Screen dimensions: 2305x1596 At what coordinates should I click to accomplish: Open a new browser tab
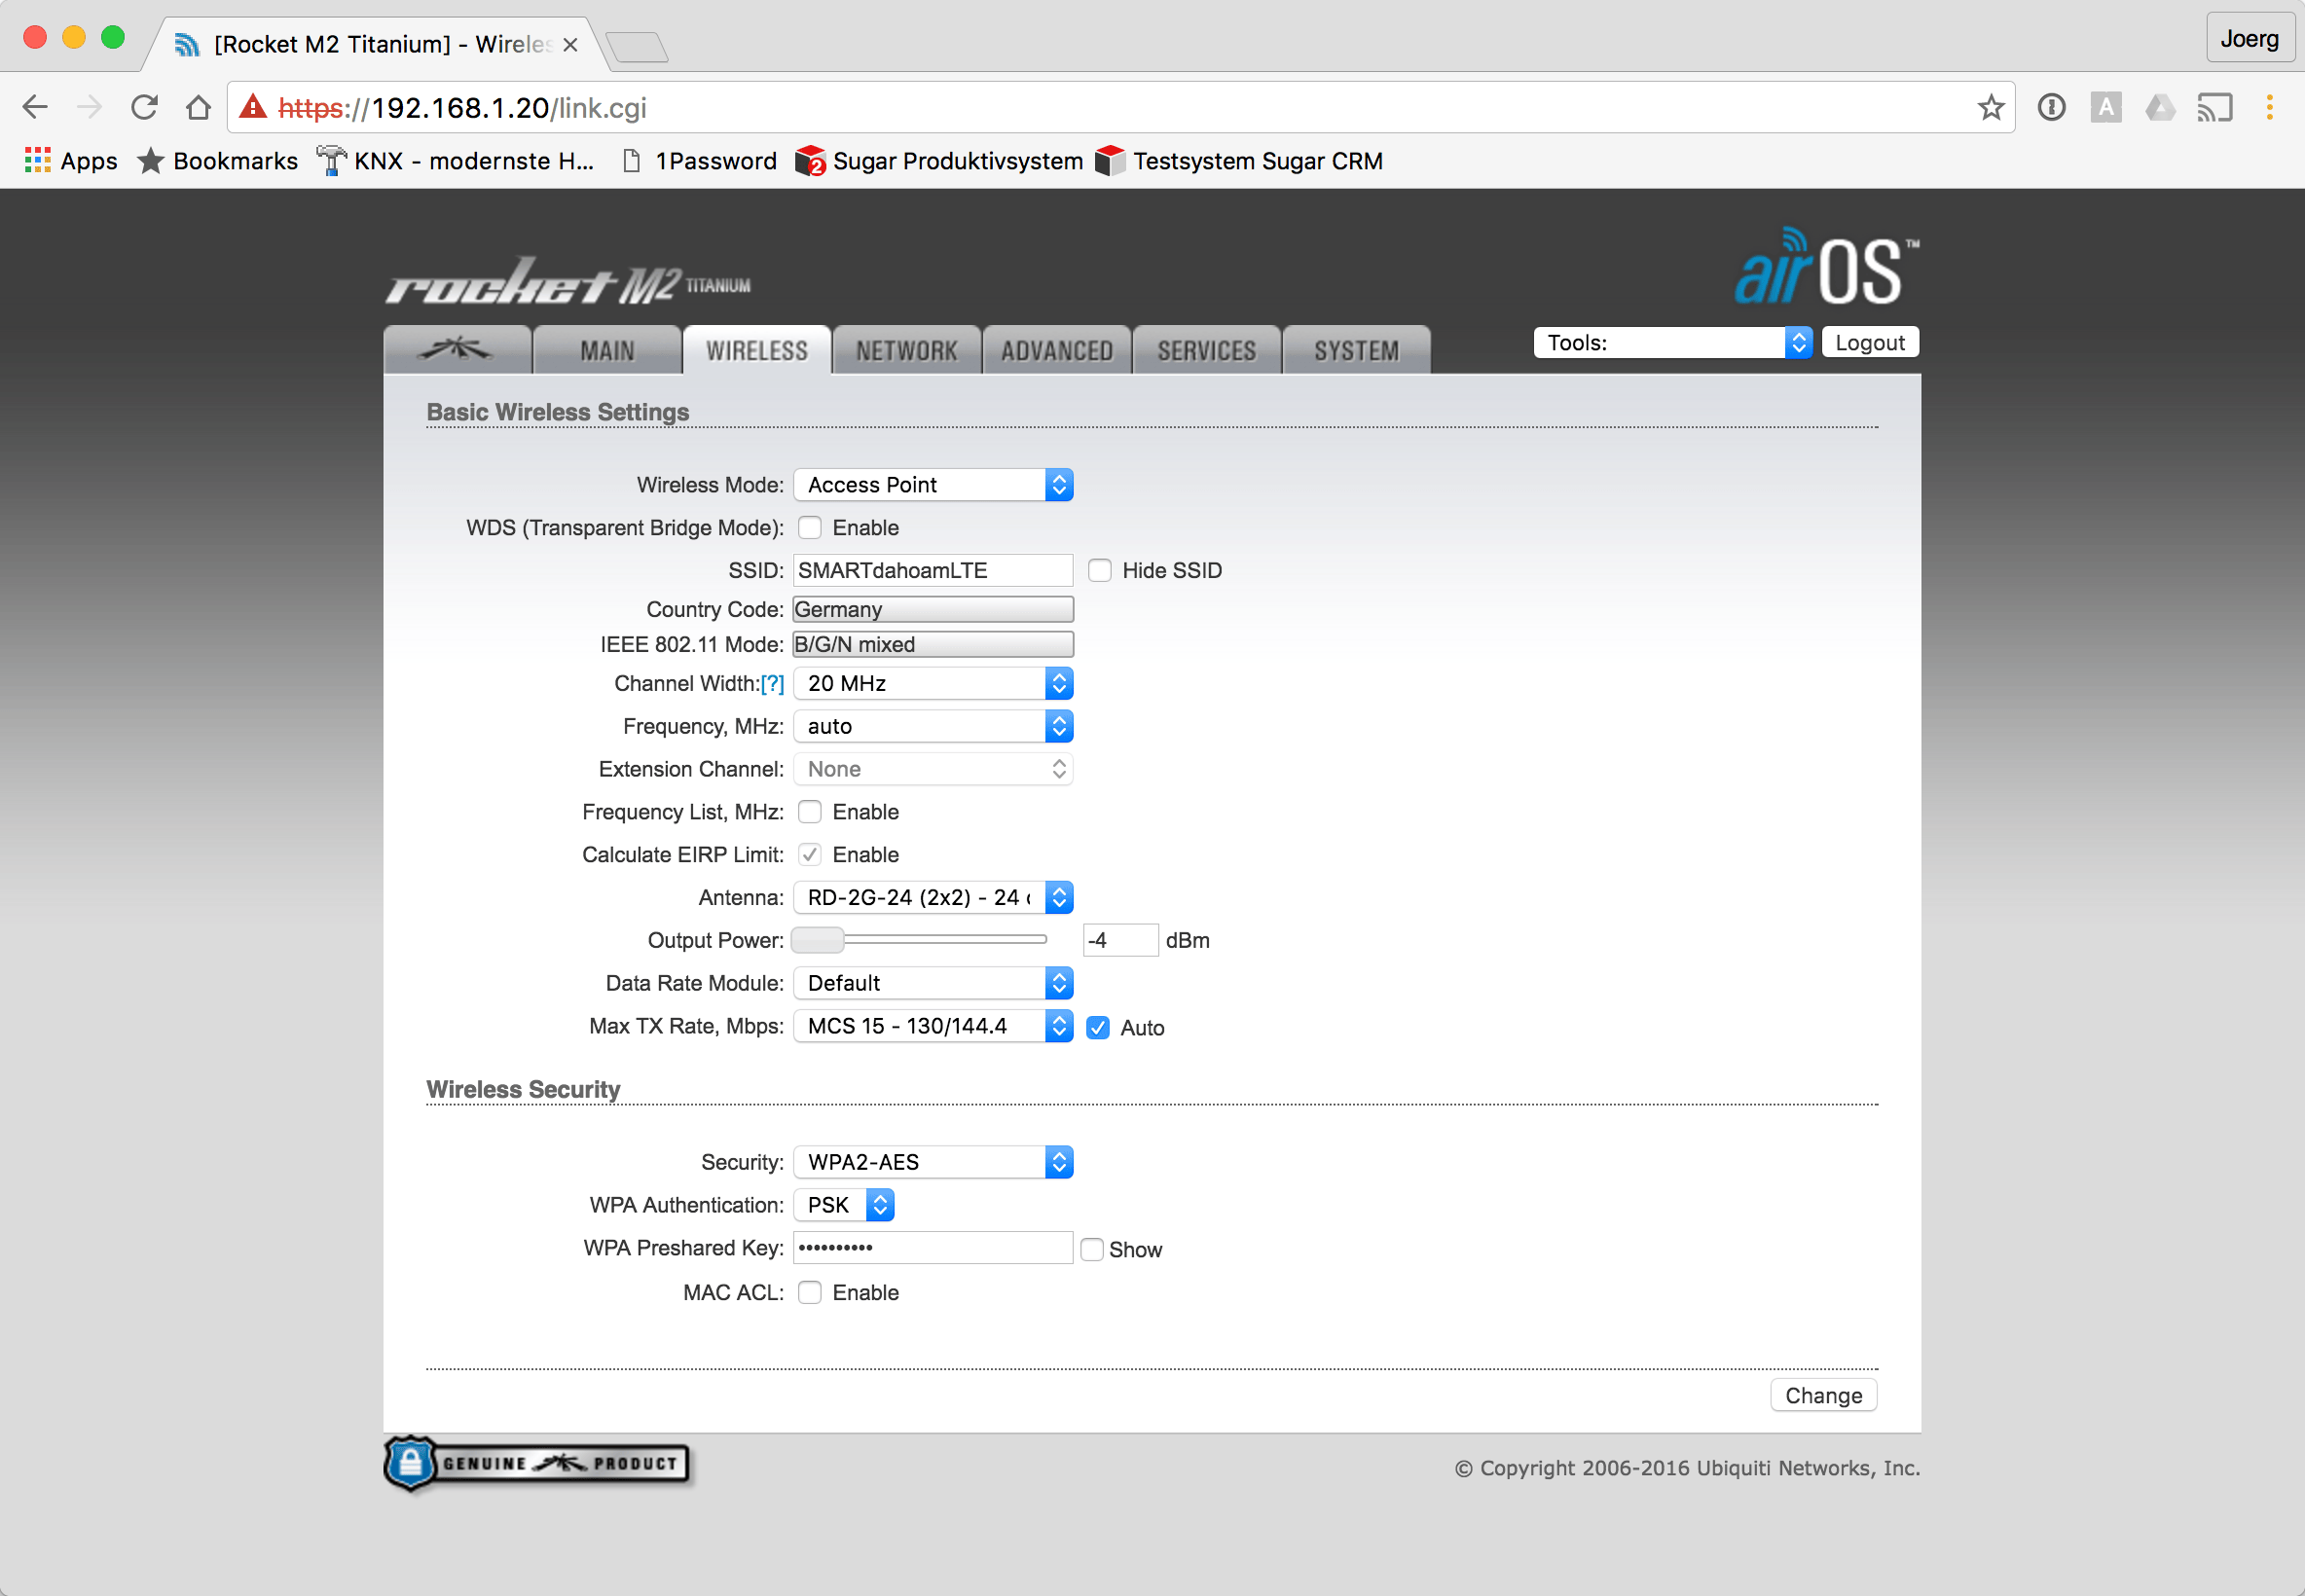[x=637, y=46]
